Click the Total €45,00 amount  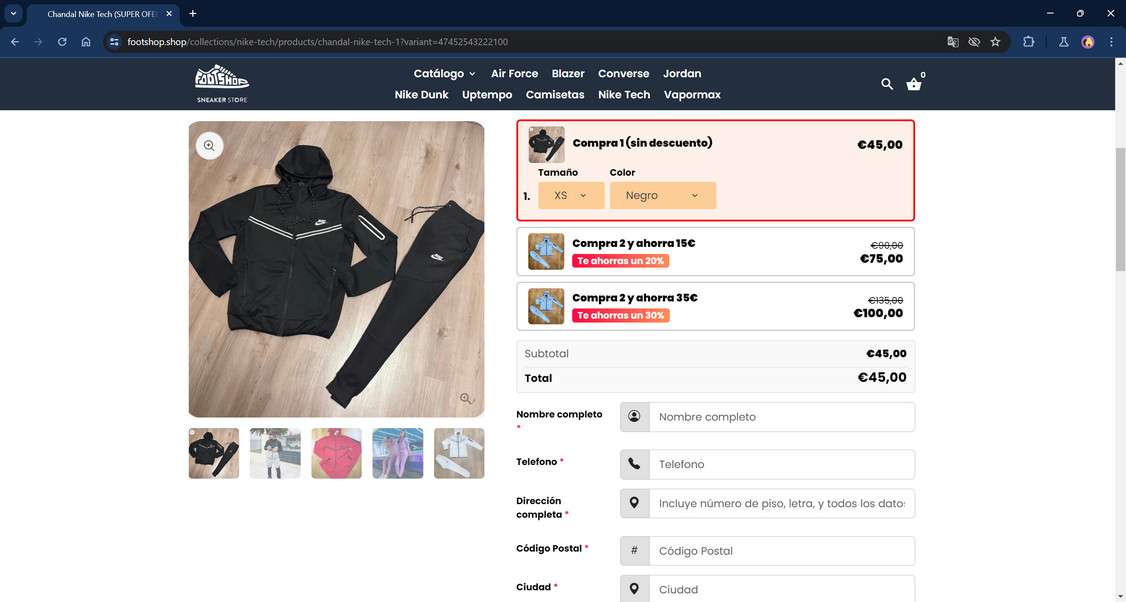[882, 378]
